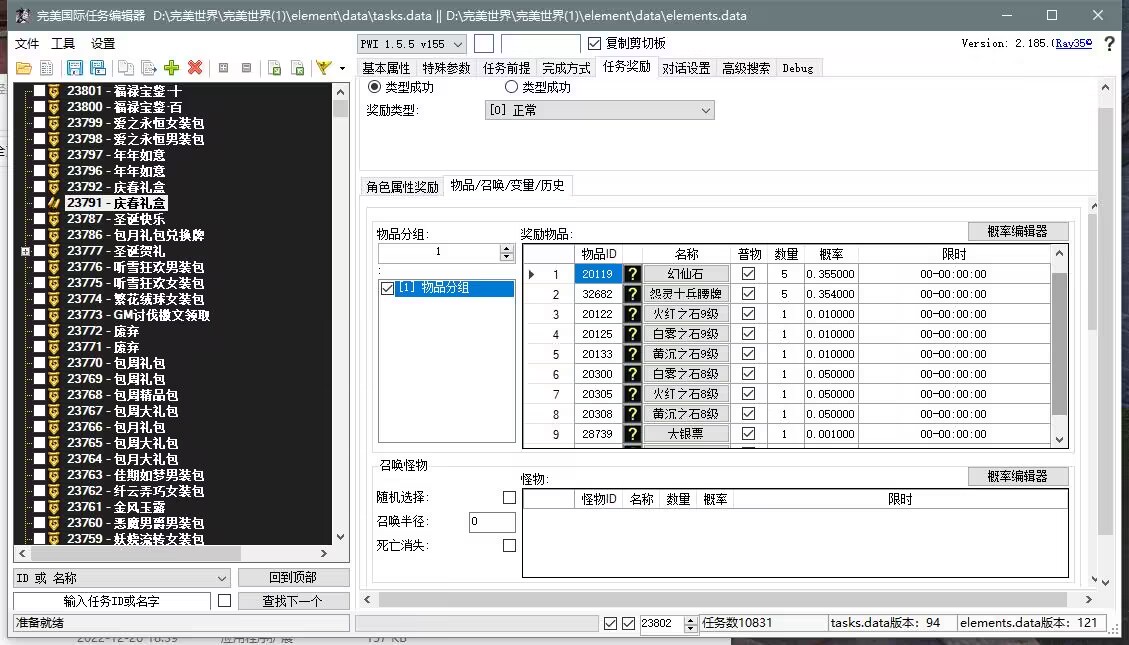The width and height of the screenshot is (1129, 645).
Task: Click the task tree vertical scrollbar thumb
Action: [341, 109]
